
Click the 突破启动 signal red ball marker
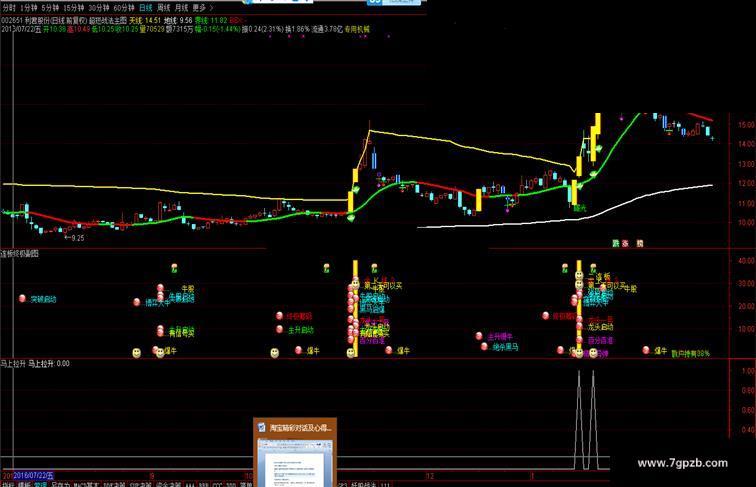[x=22, y=298]
